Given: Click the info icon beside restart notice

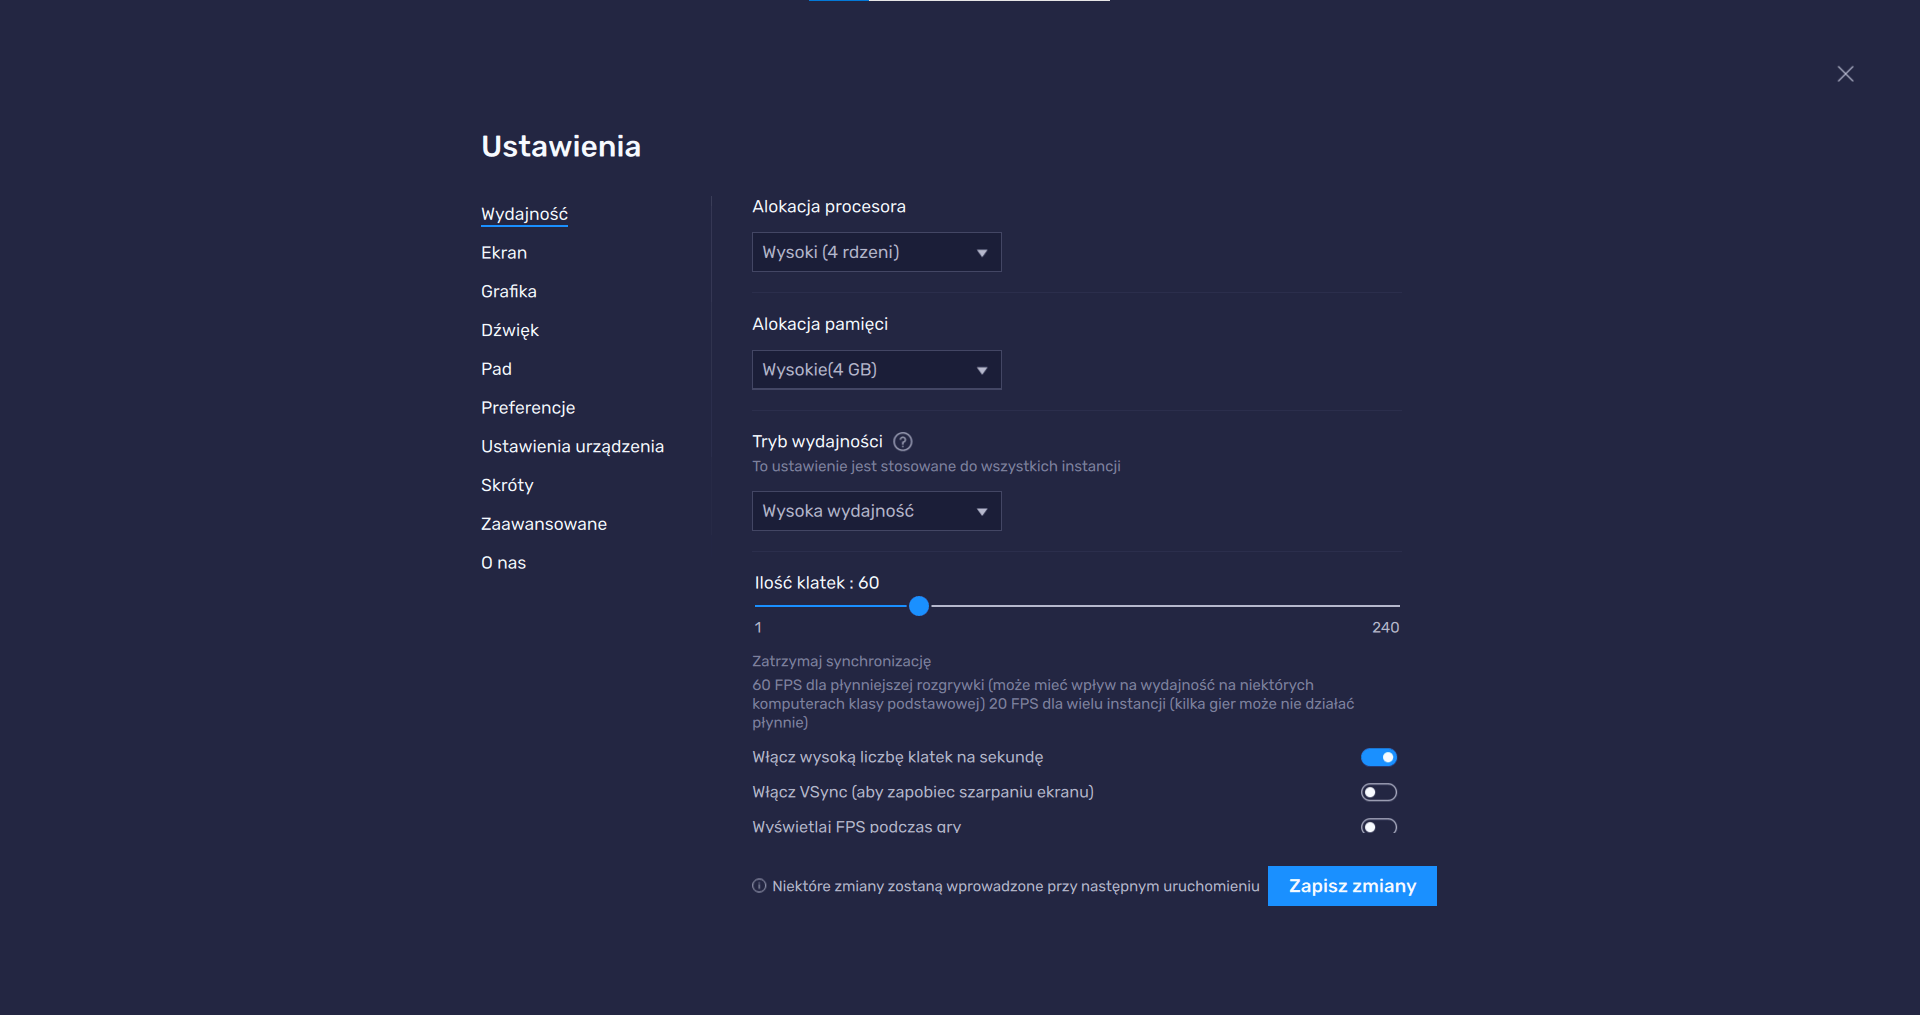Looking at the screenshot, I should point(759,886).
